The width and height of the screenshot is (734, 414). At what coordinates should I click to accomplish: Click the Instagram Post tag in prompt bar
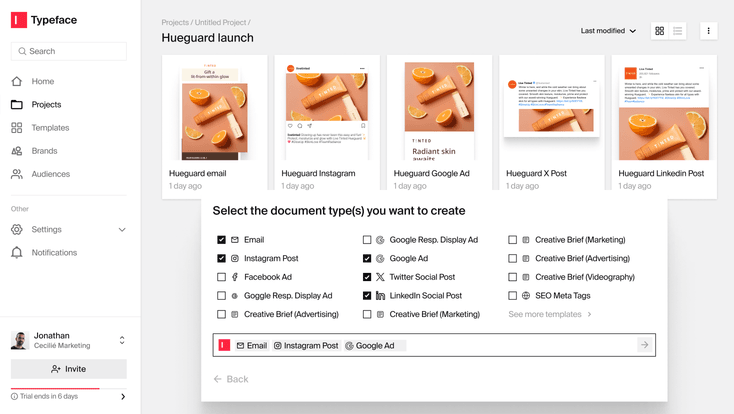click(306, 346)
